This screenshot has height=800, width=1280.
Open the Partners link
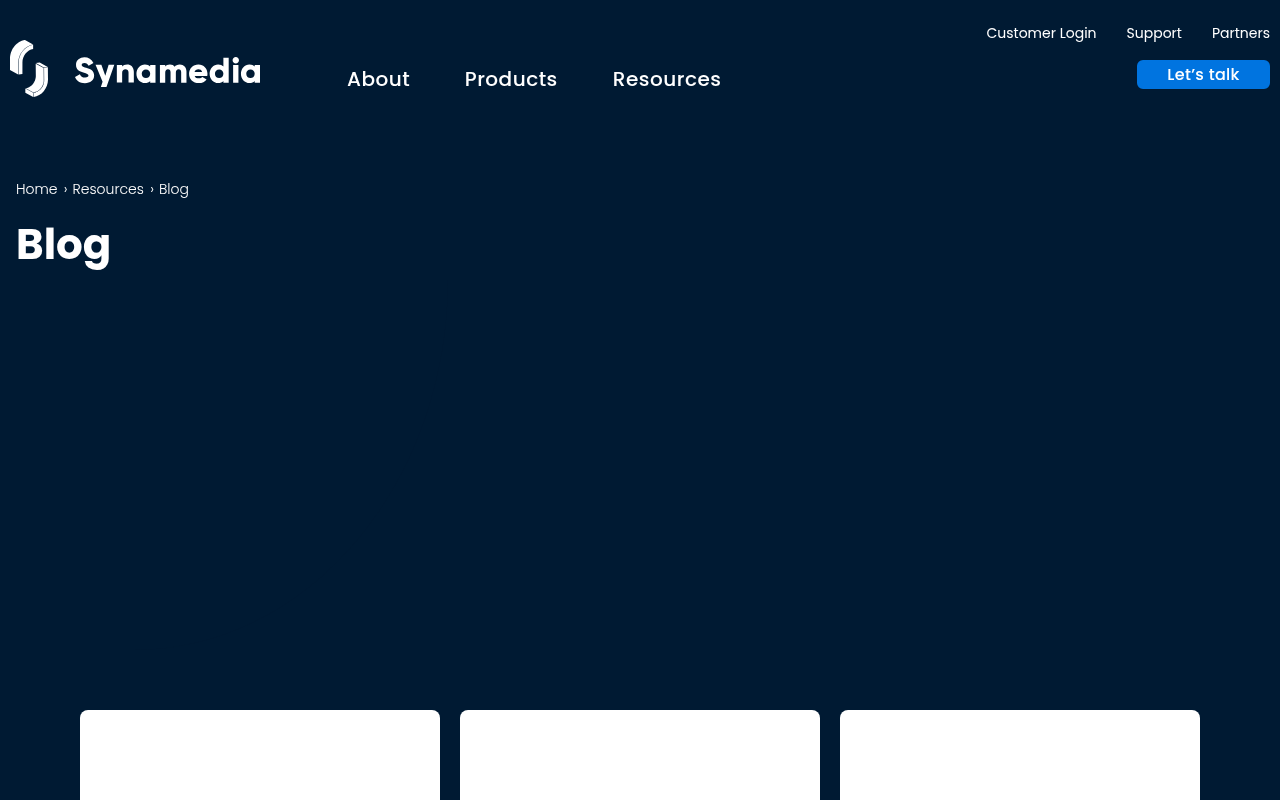click(1241, 33)
